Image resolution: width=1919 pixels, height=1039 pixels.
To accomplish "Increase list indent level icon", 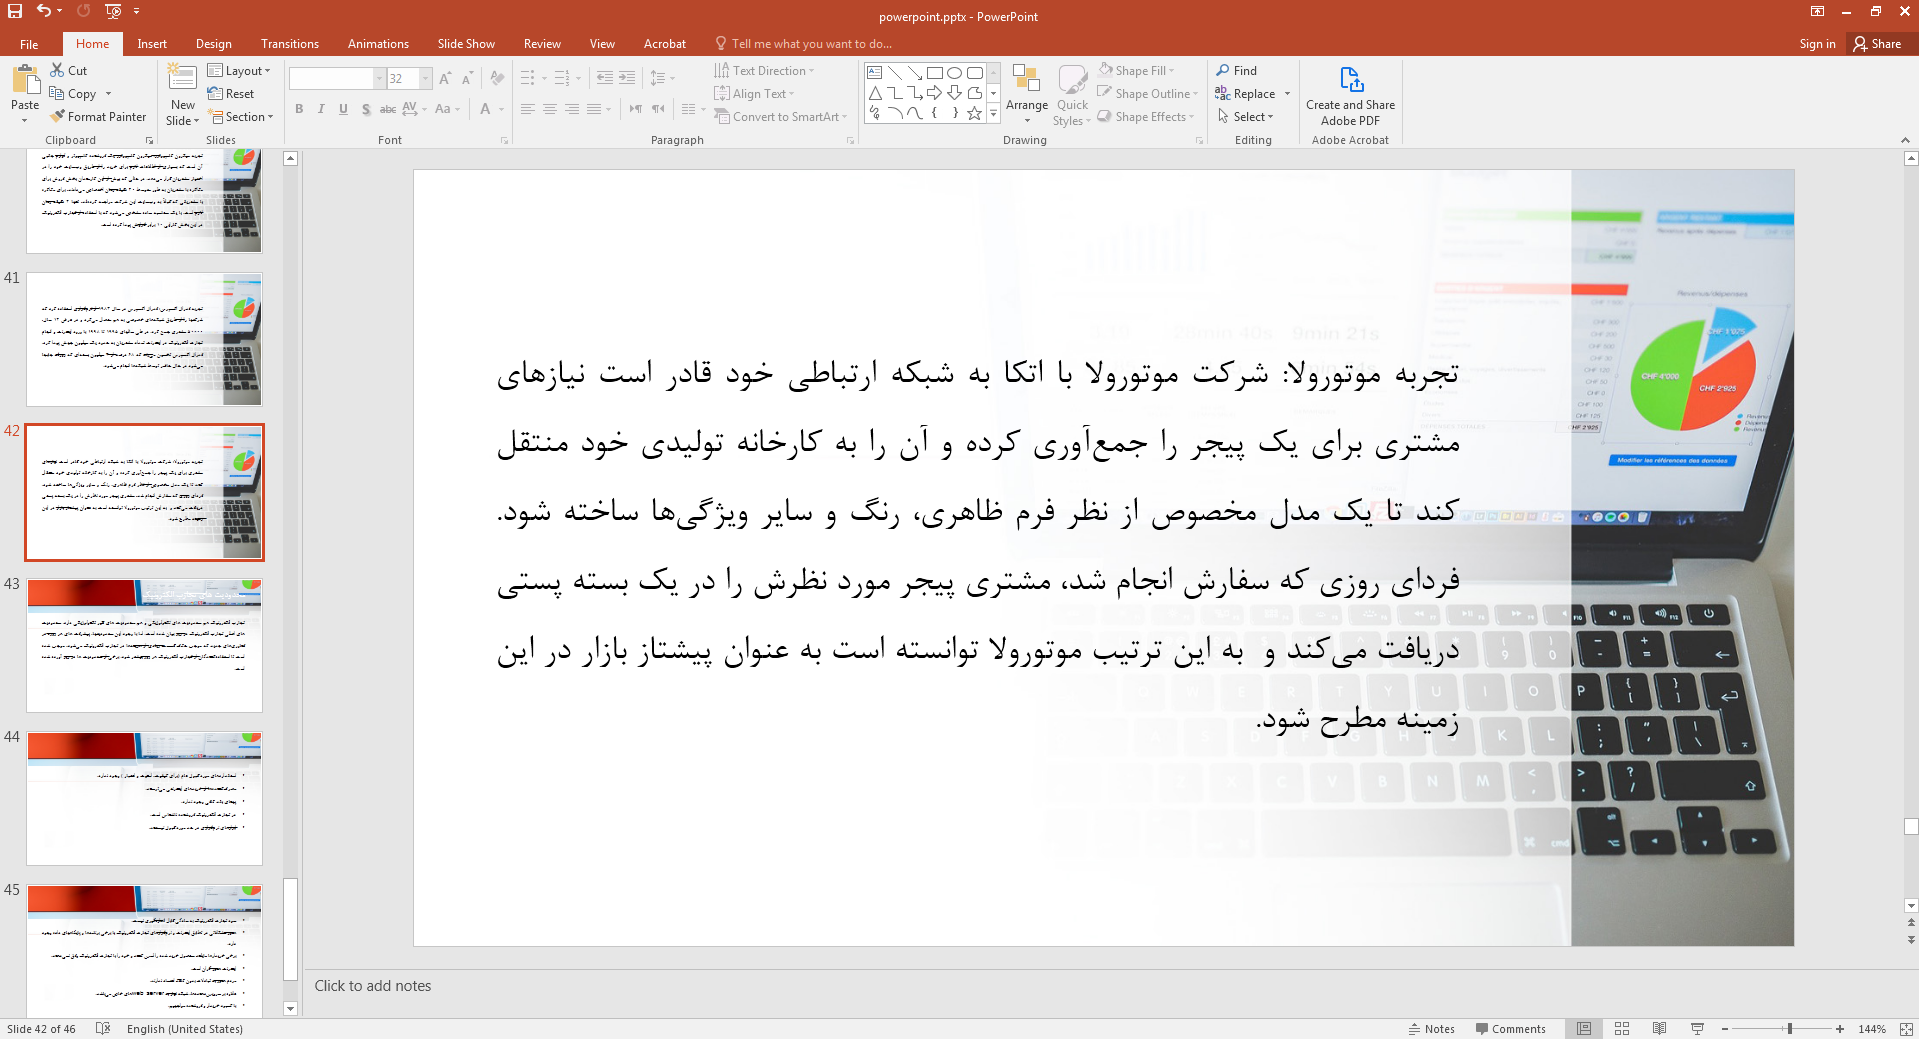I will click(627, 78).
